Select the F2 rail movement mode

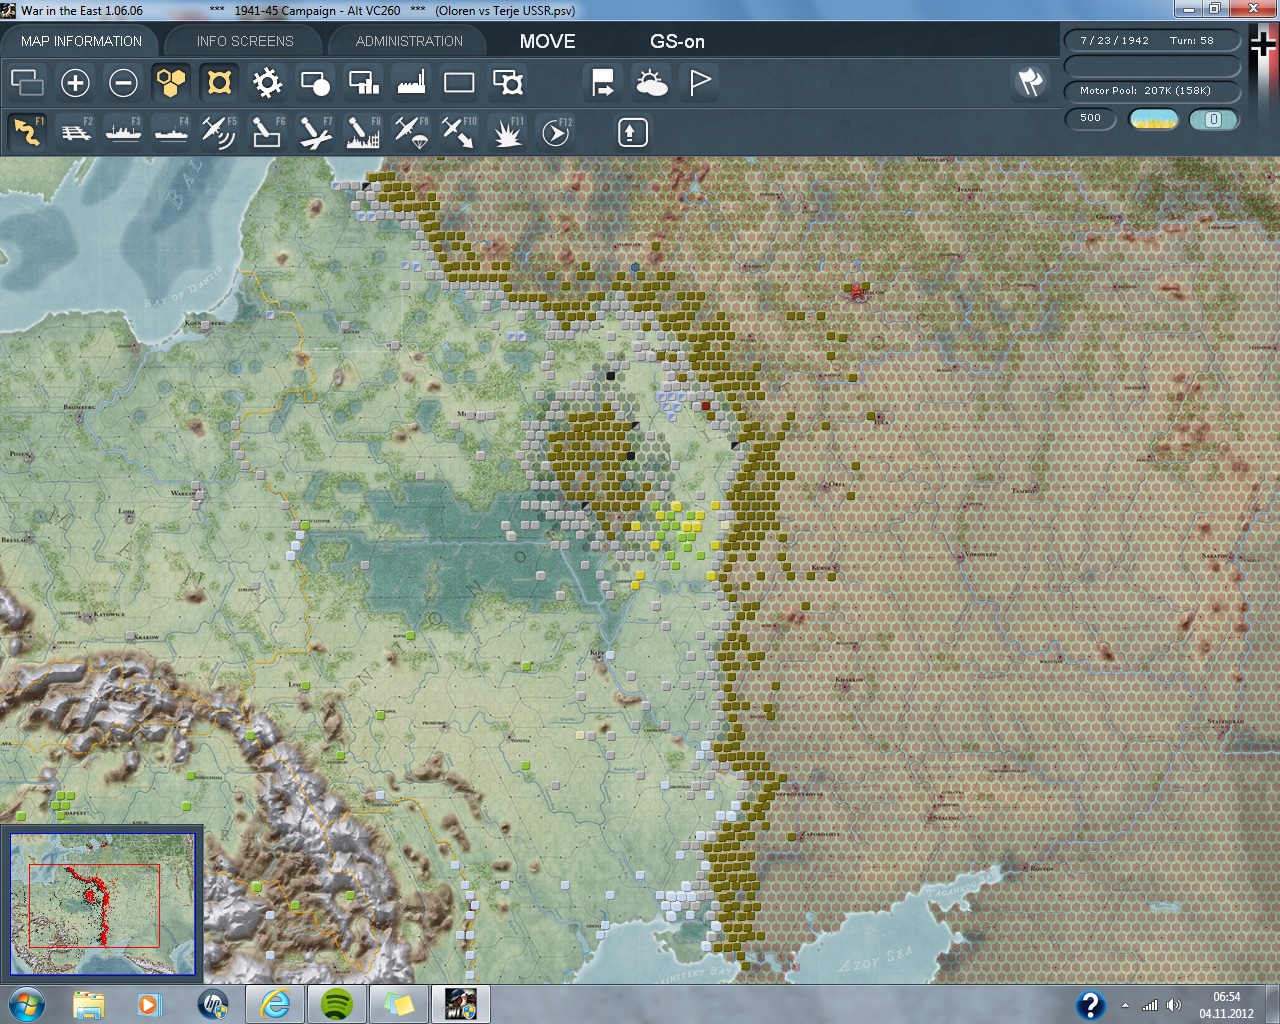coord(75,132)
